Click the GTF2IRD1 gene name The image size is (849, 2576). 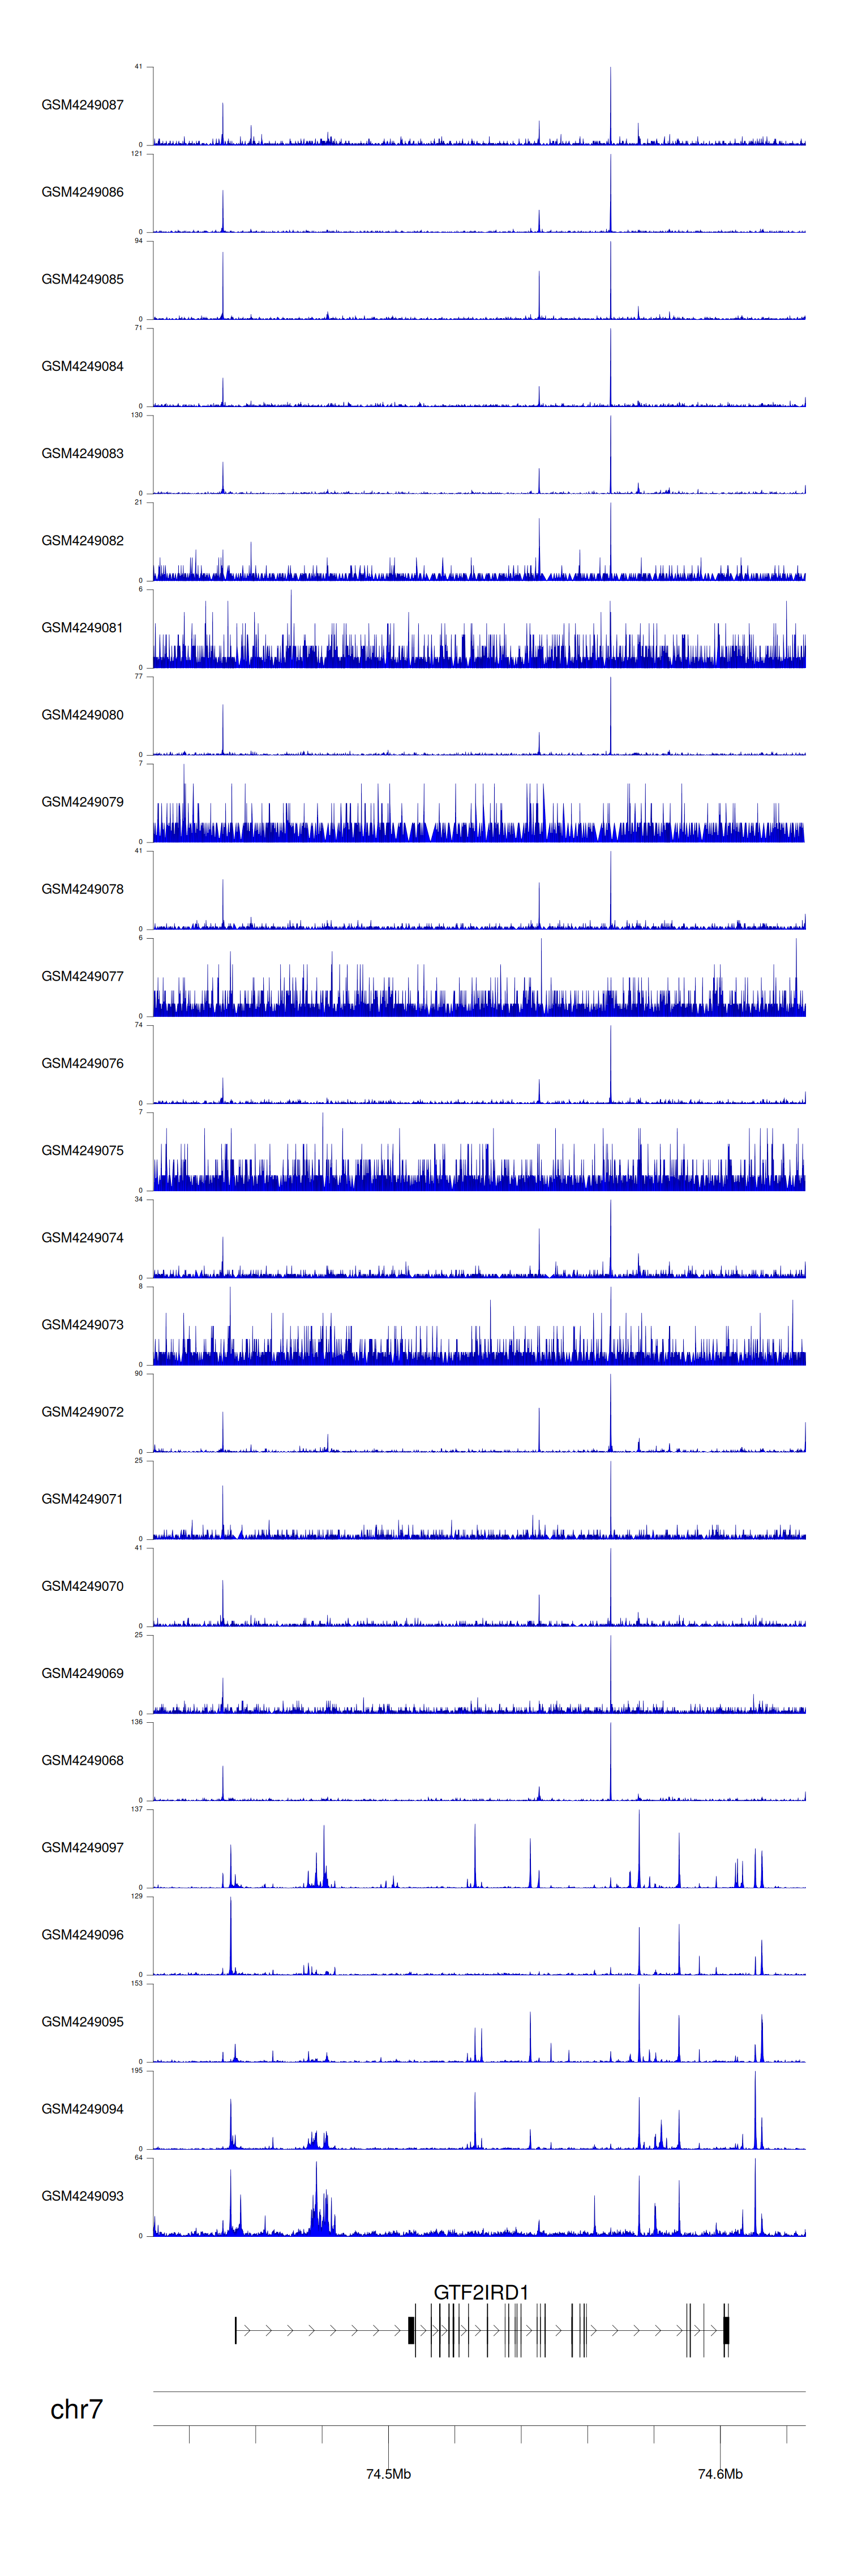[480, 2292]
